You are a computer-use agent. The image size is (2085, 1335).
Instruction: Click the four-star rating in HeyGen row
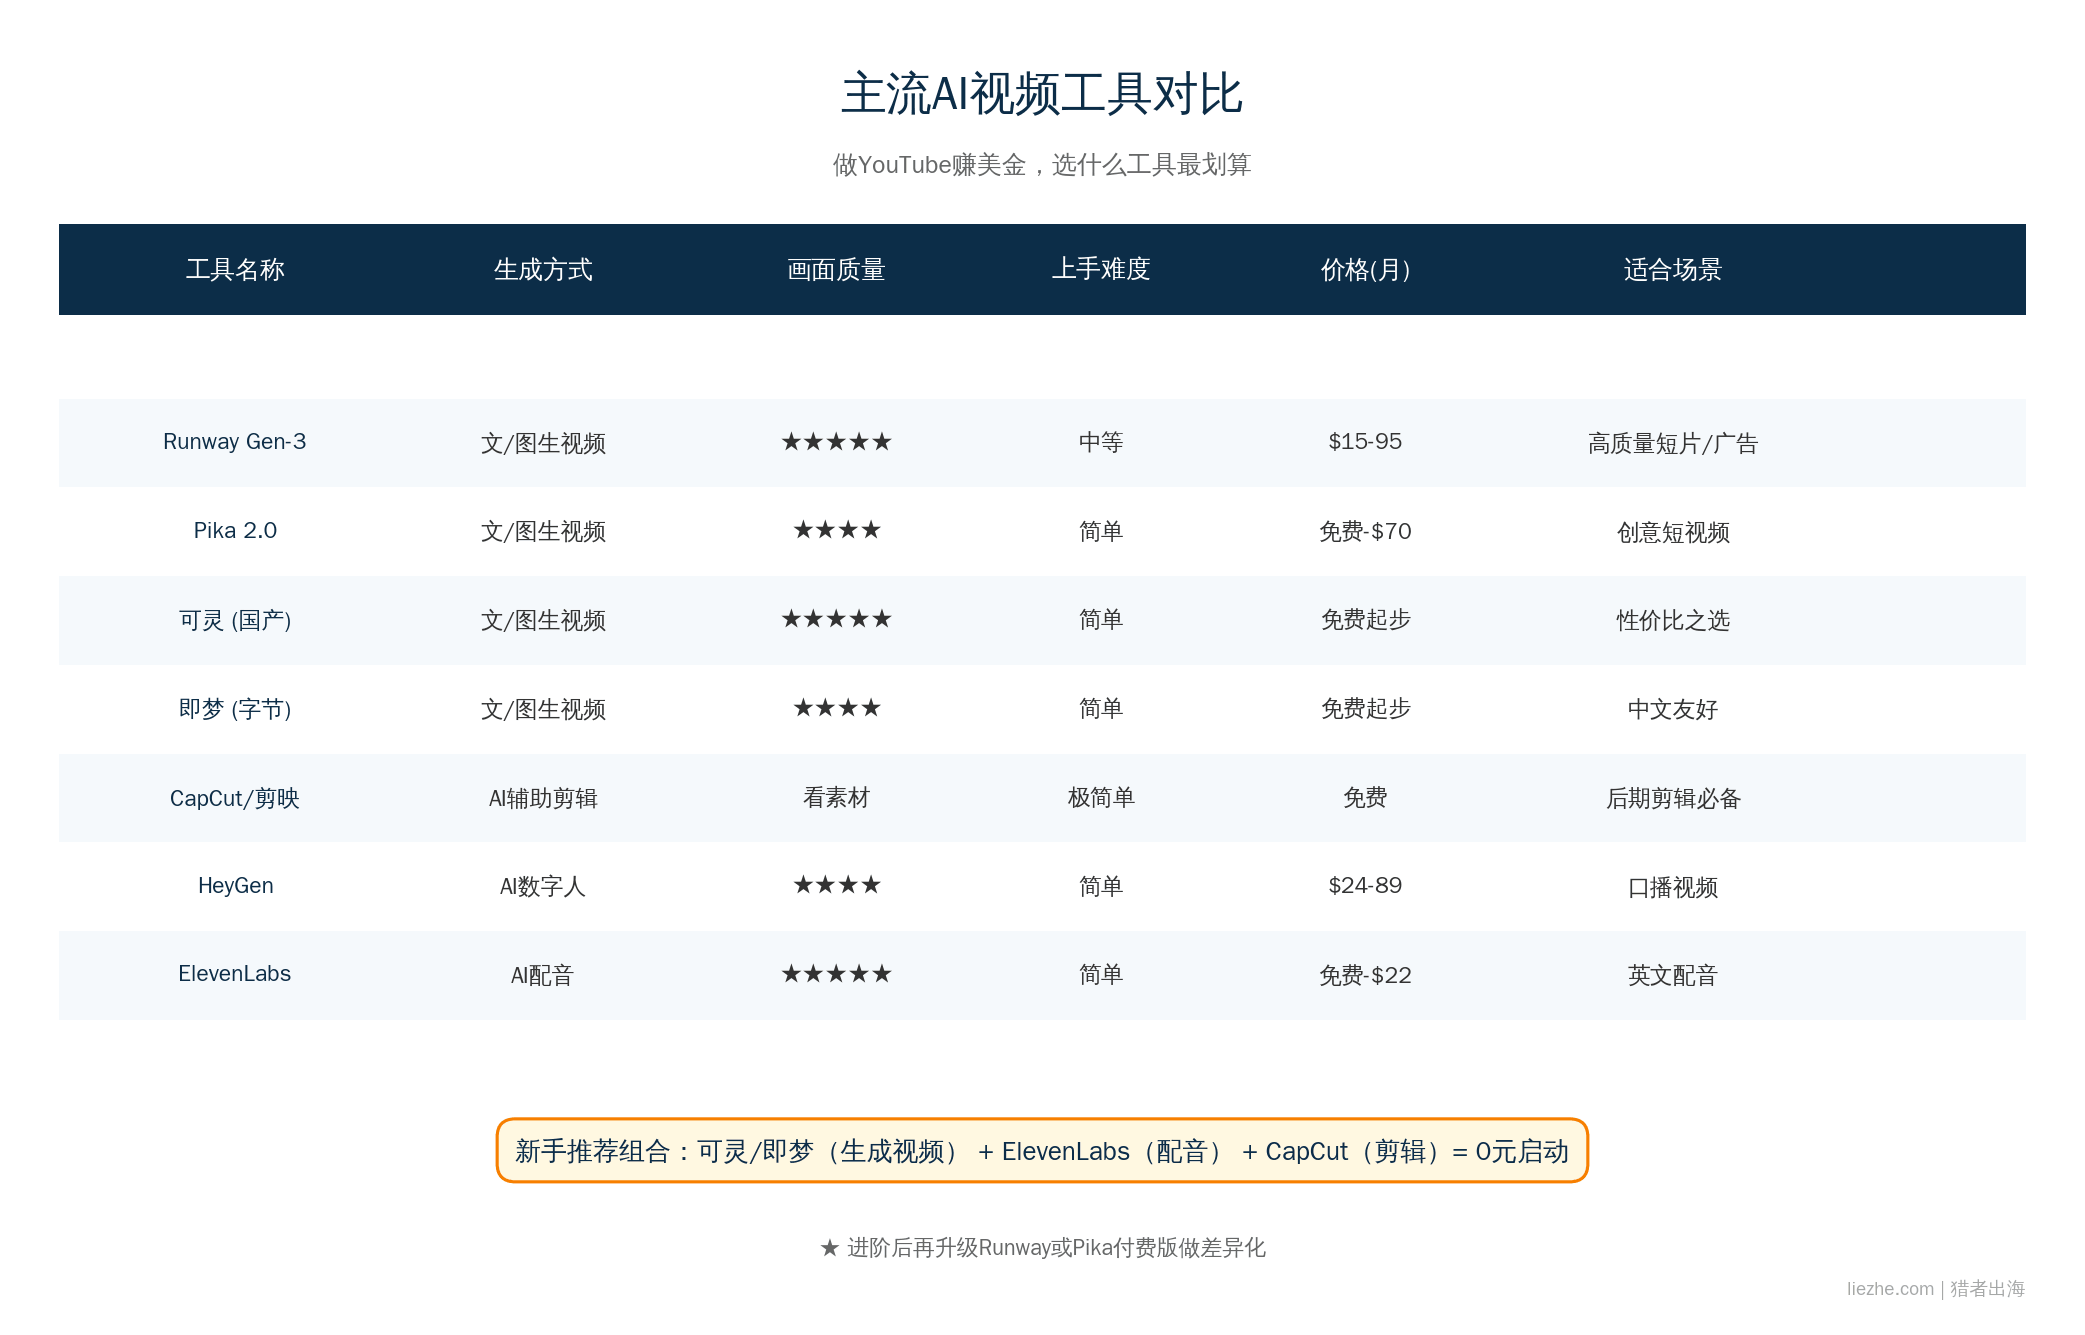point(836,885)
